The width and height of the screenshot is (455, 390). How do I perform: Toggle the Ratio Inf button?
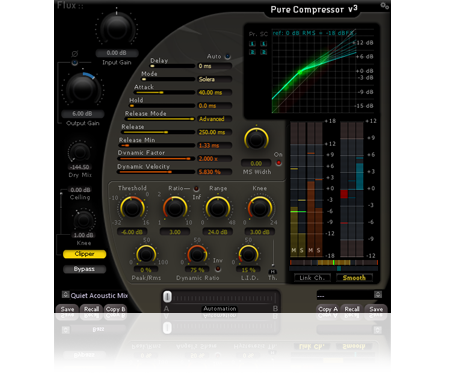pyautogui.click(x=196, y=188)
